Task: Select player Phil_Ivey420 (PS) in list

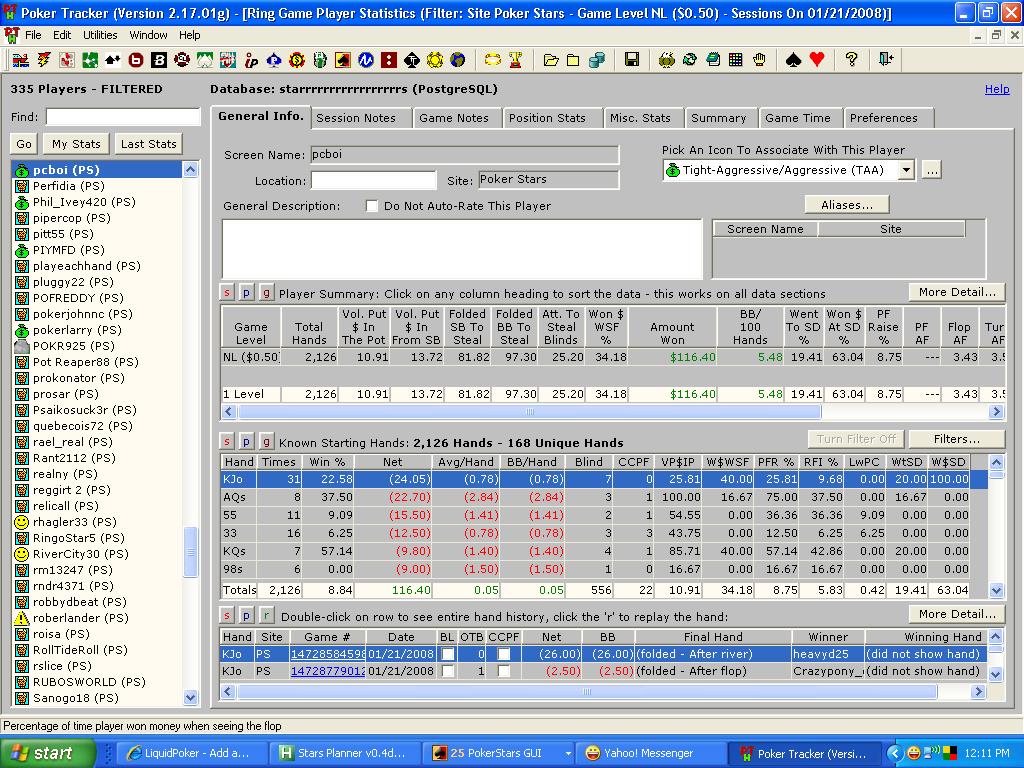Action: tap(84, 202)
